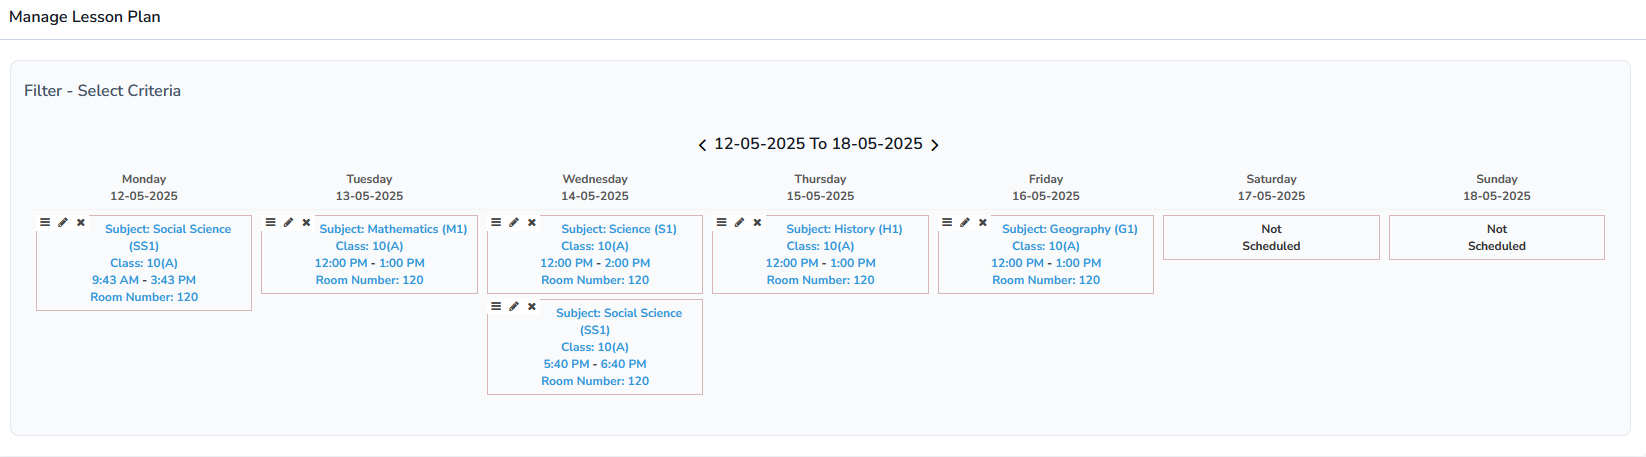Edit Wednesday Science (S1) lesson
Viewport: 1646px width, 457px height.
point(514,222)
